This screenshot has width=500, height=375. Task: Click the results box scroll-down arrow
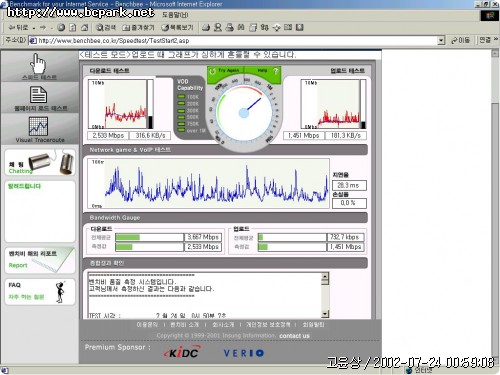pyautogui.click(x=325, y=314)
